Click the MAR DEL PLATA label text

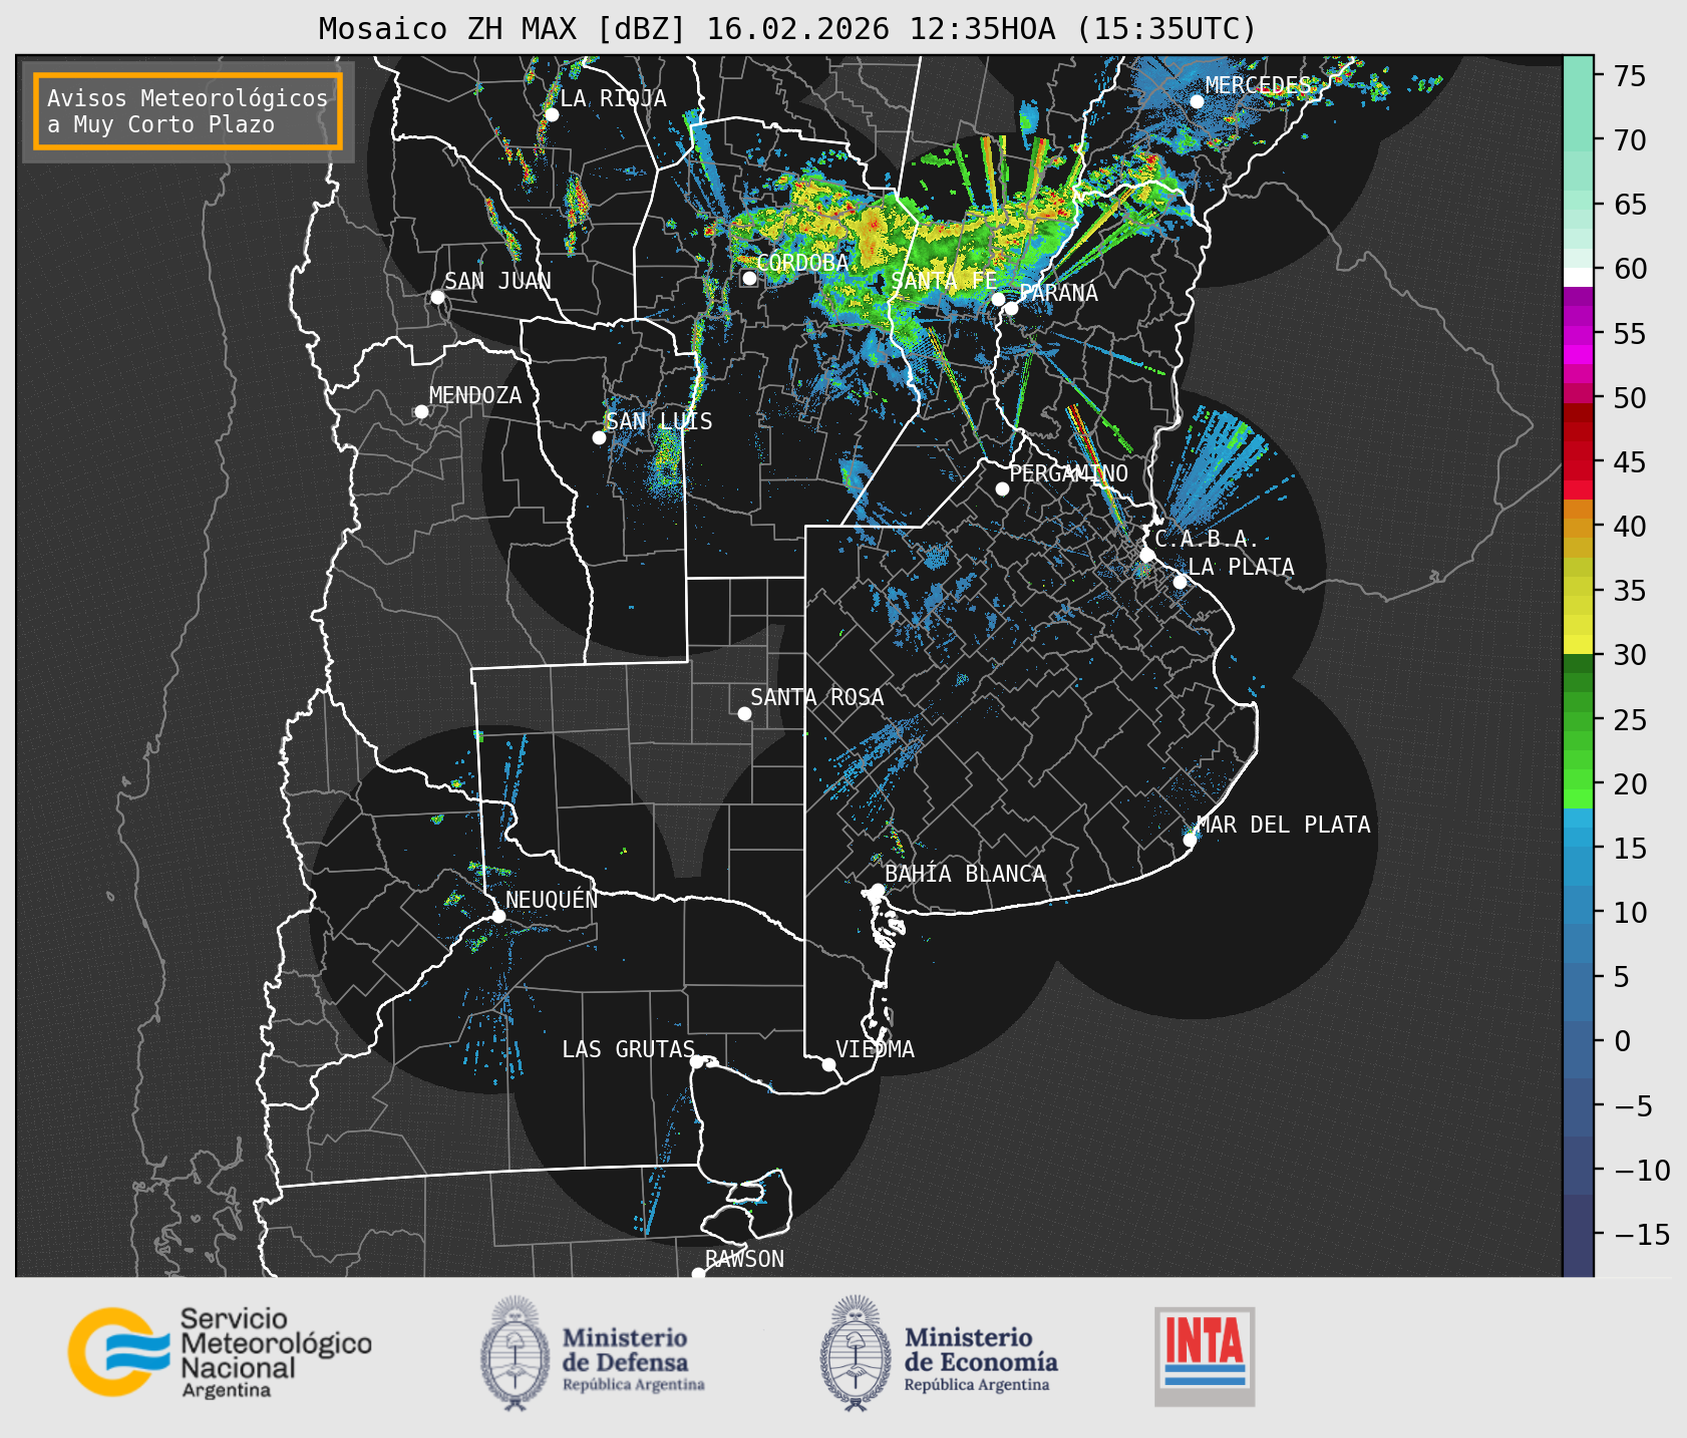pyautogui.click(x=1283, y=825)
